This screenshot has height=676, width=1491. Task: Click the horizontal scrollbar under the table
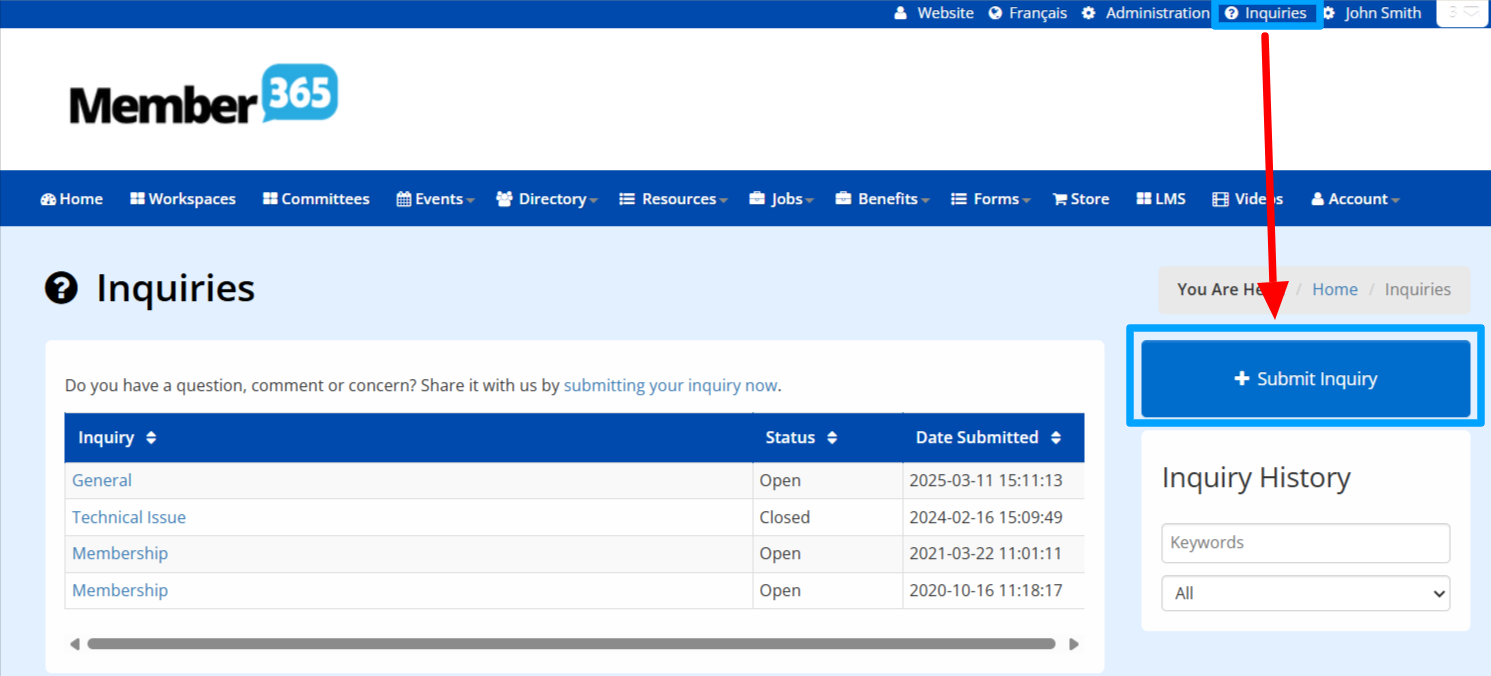point(570,644)
